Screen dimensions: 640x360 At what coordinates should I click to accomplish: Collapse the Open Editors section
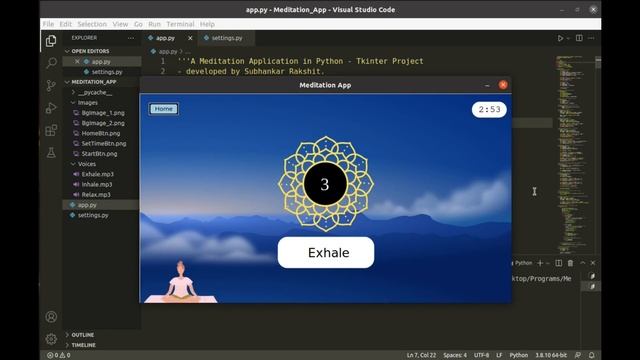[x=67, y=51]
